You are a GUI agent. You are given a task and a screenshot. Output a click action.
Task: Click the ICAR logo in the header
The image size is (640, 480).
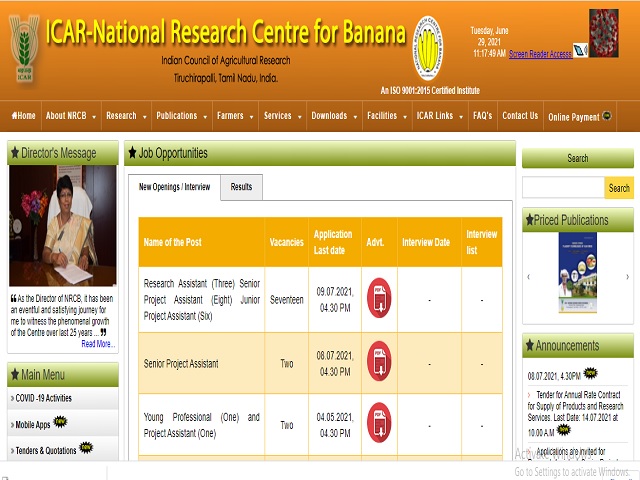tap(24, 48)
